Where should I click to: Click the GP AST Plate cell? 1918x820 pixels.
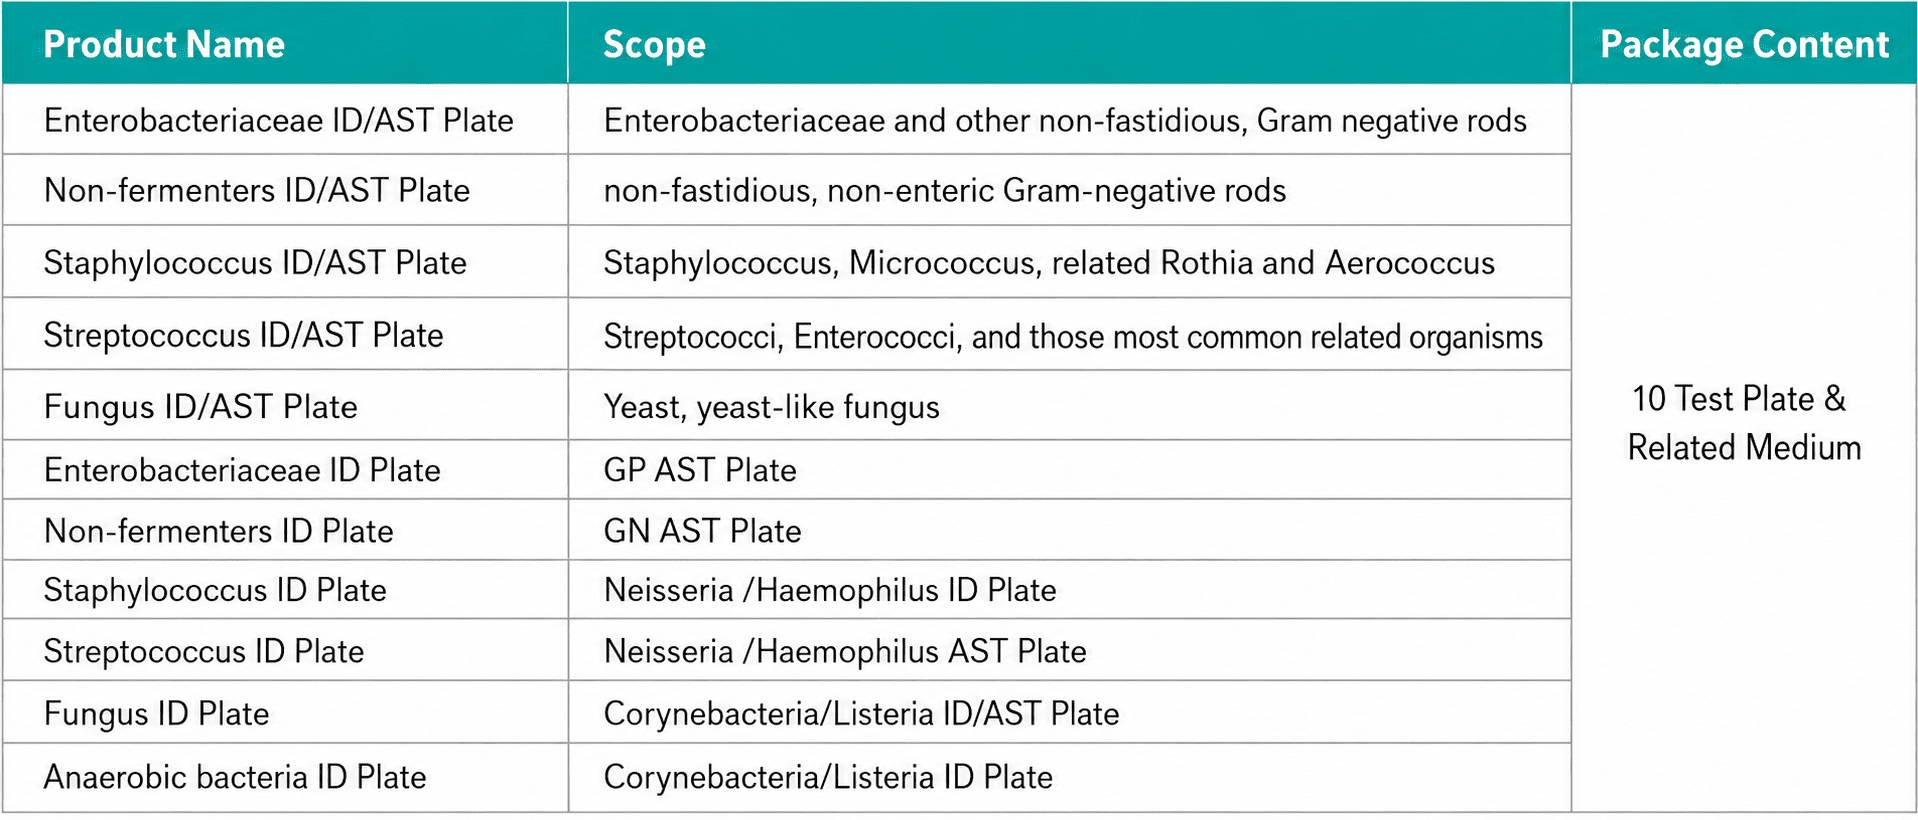pos(1069,470)
